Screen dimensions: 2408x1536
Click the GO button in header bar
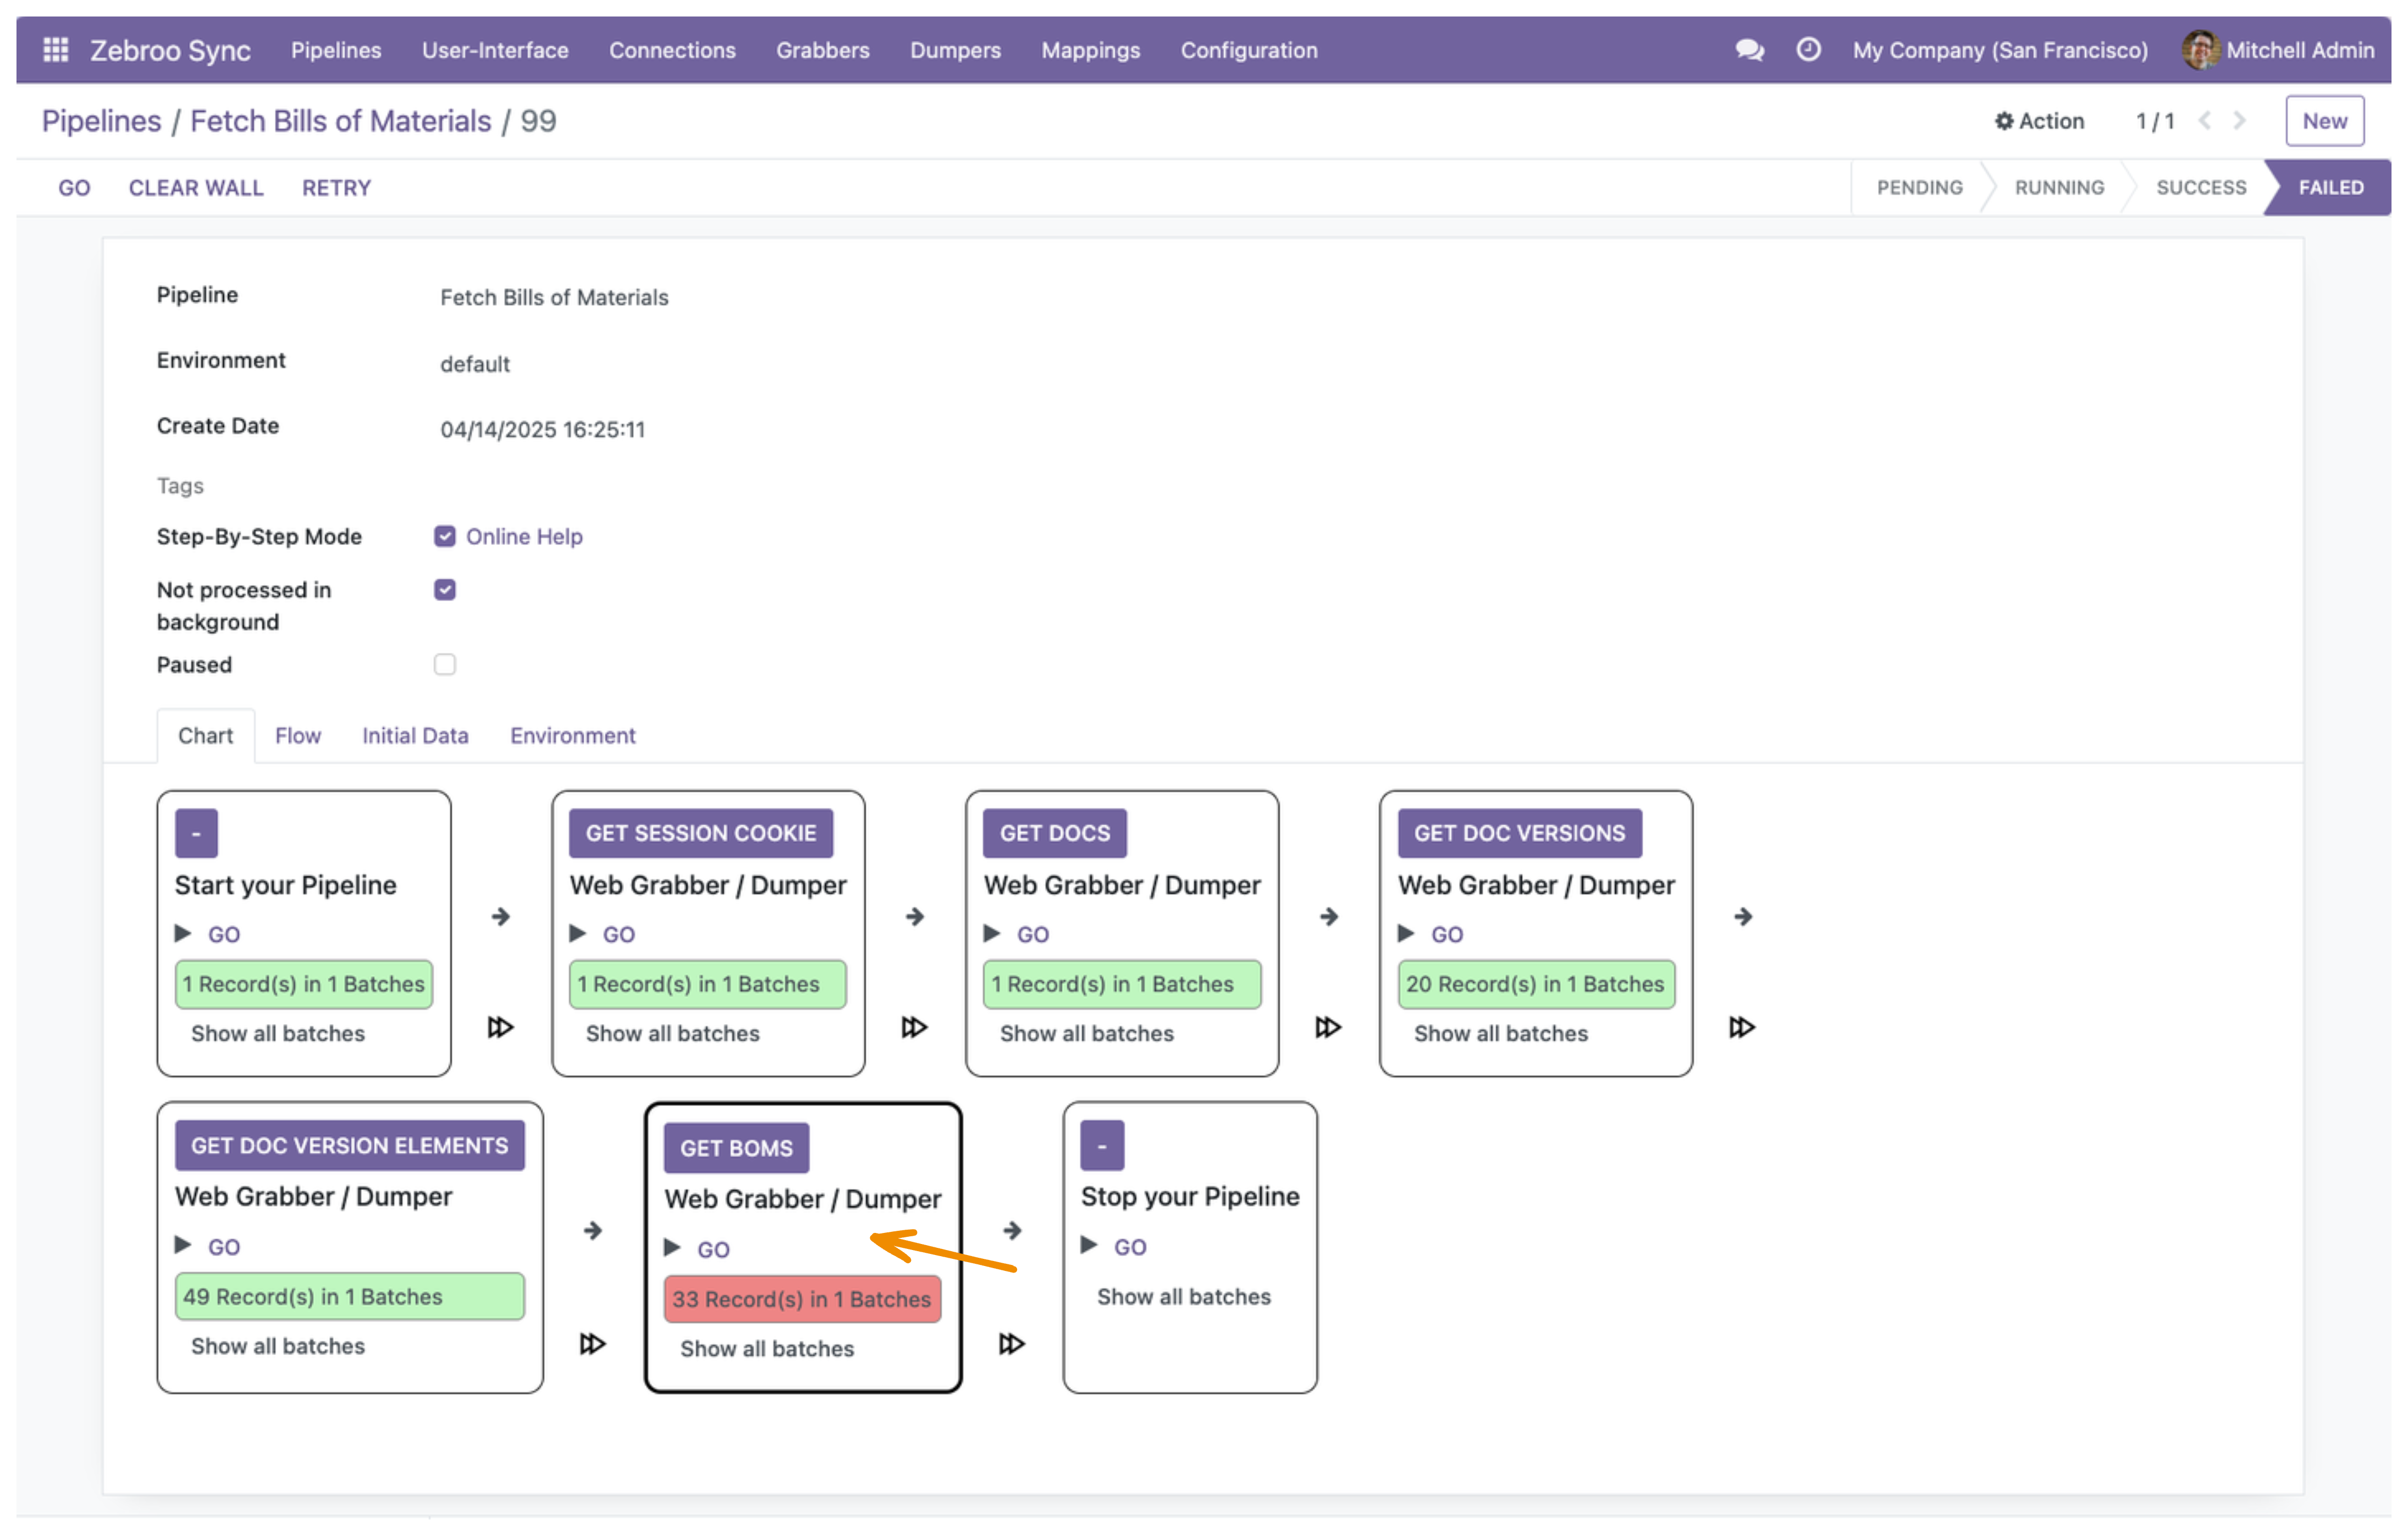tap(74, 187)
